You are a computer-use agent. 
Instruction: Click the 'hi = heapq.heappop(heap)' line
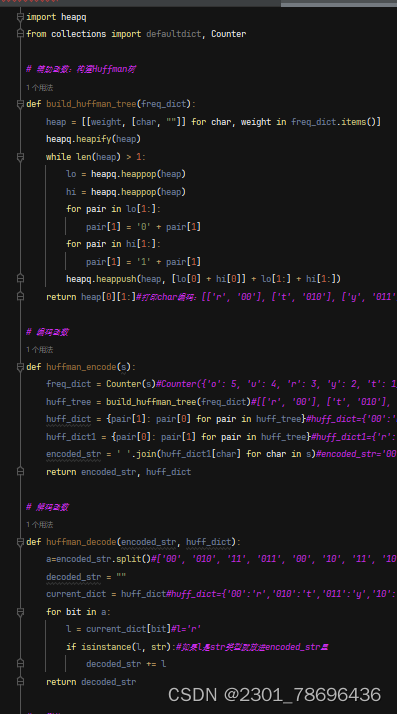pyautogui.click(x=126, y=192)
